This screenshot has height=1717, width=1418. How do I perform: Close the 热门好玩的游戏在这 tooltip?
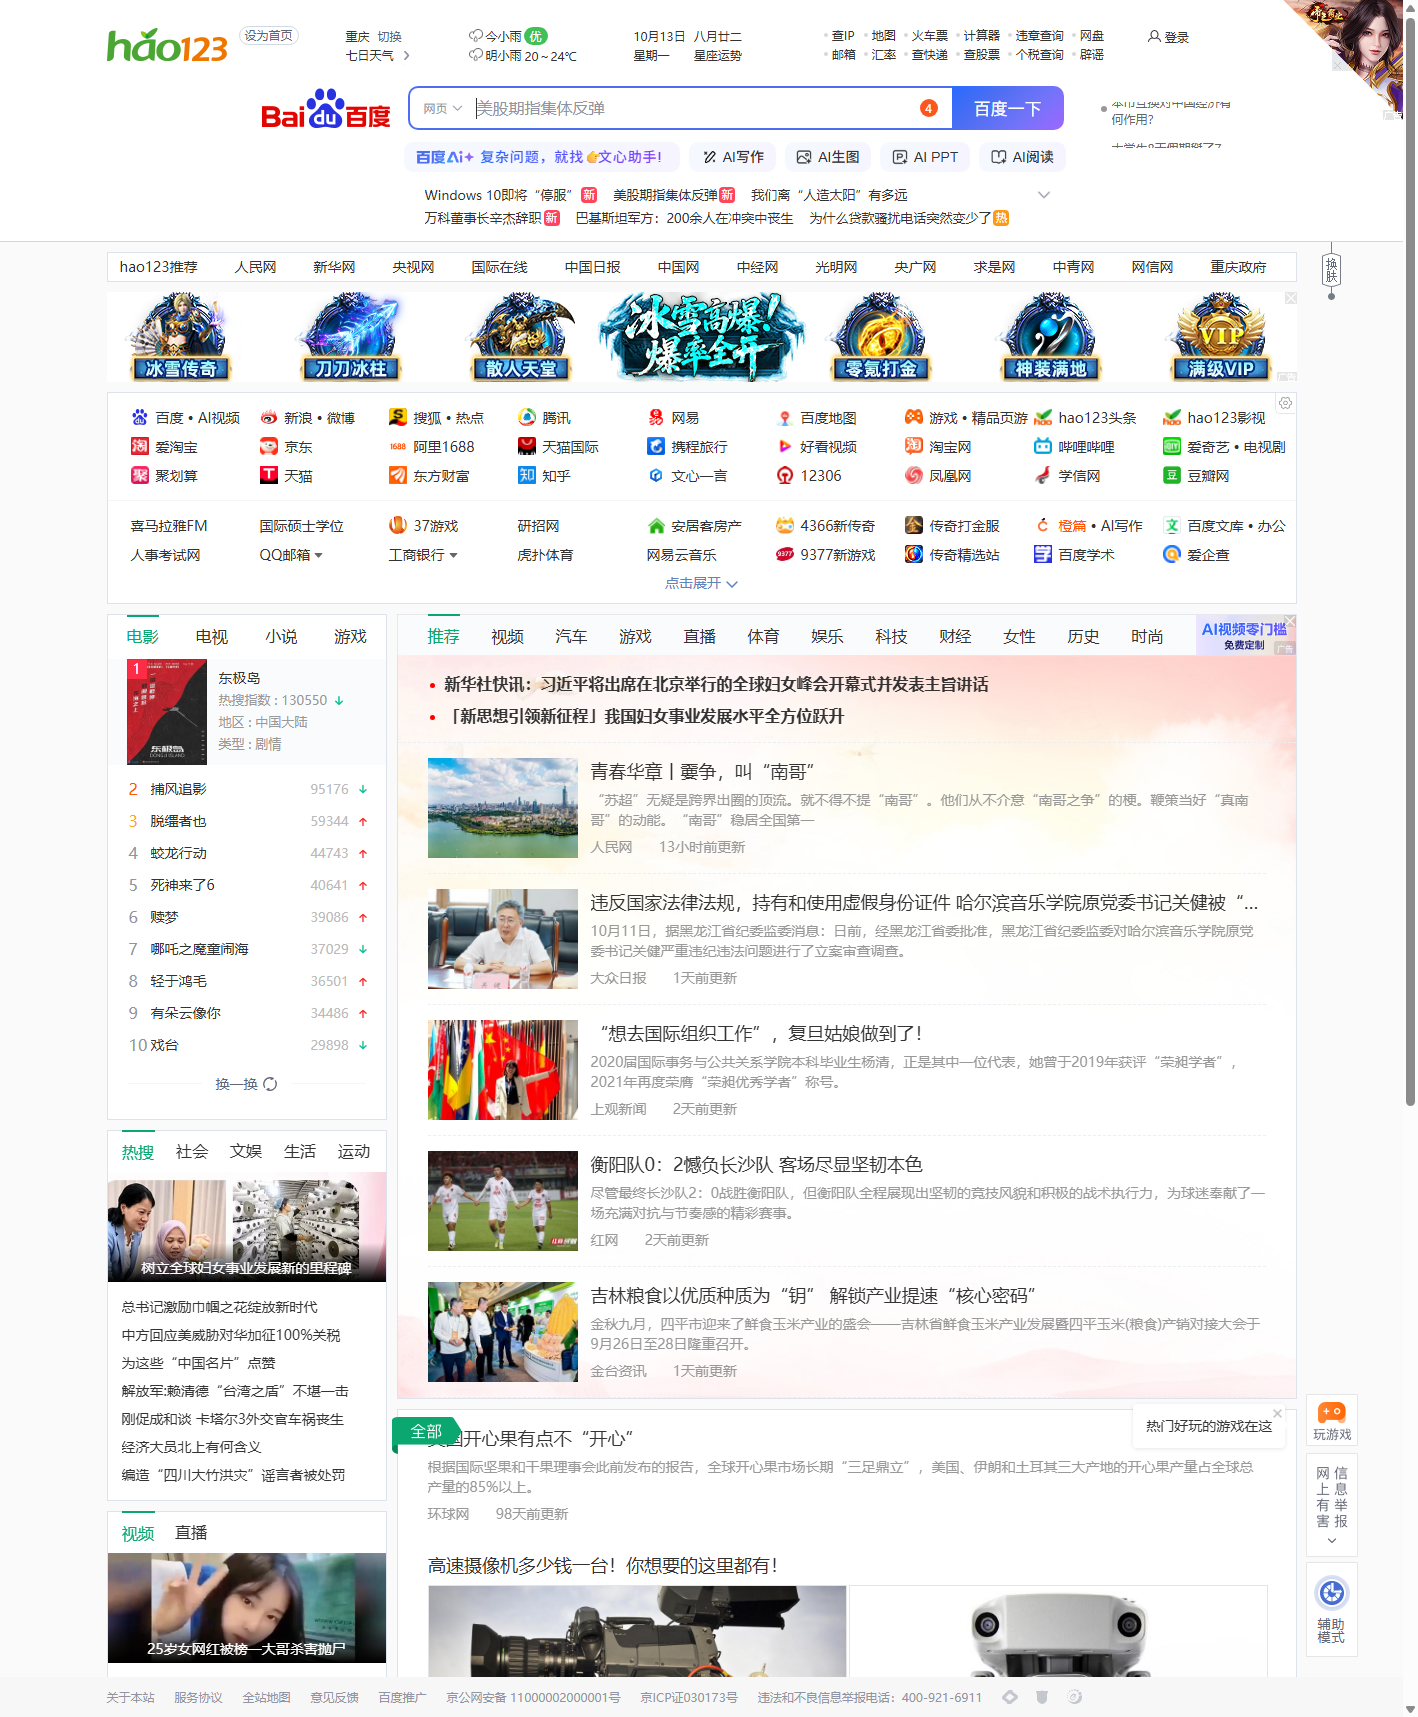tap(1277, 1413)
